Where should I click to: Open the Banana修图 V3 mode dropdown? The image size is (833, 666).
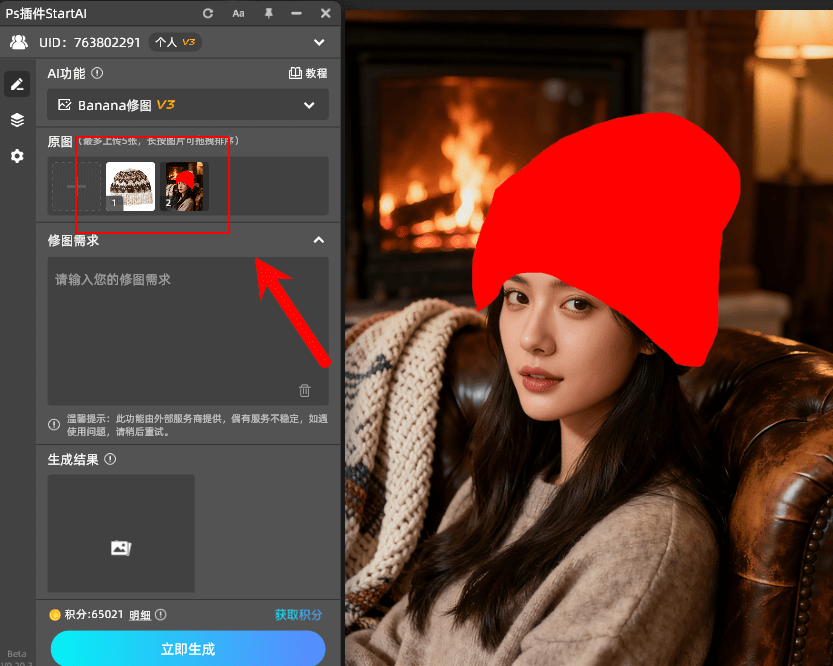187,104
